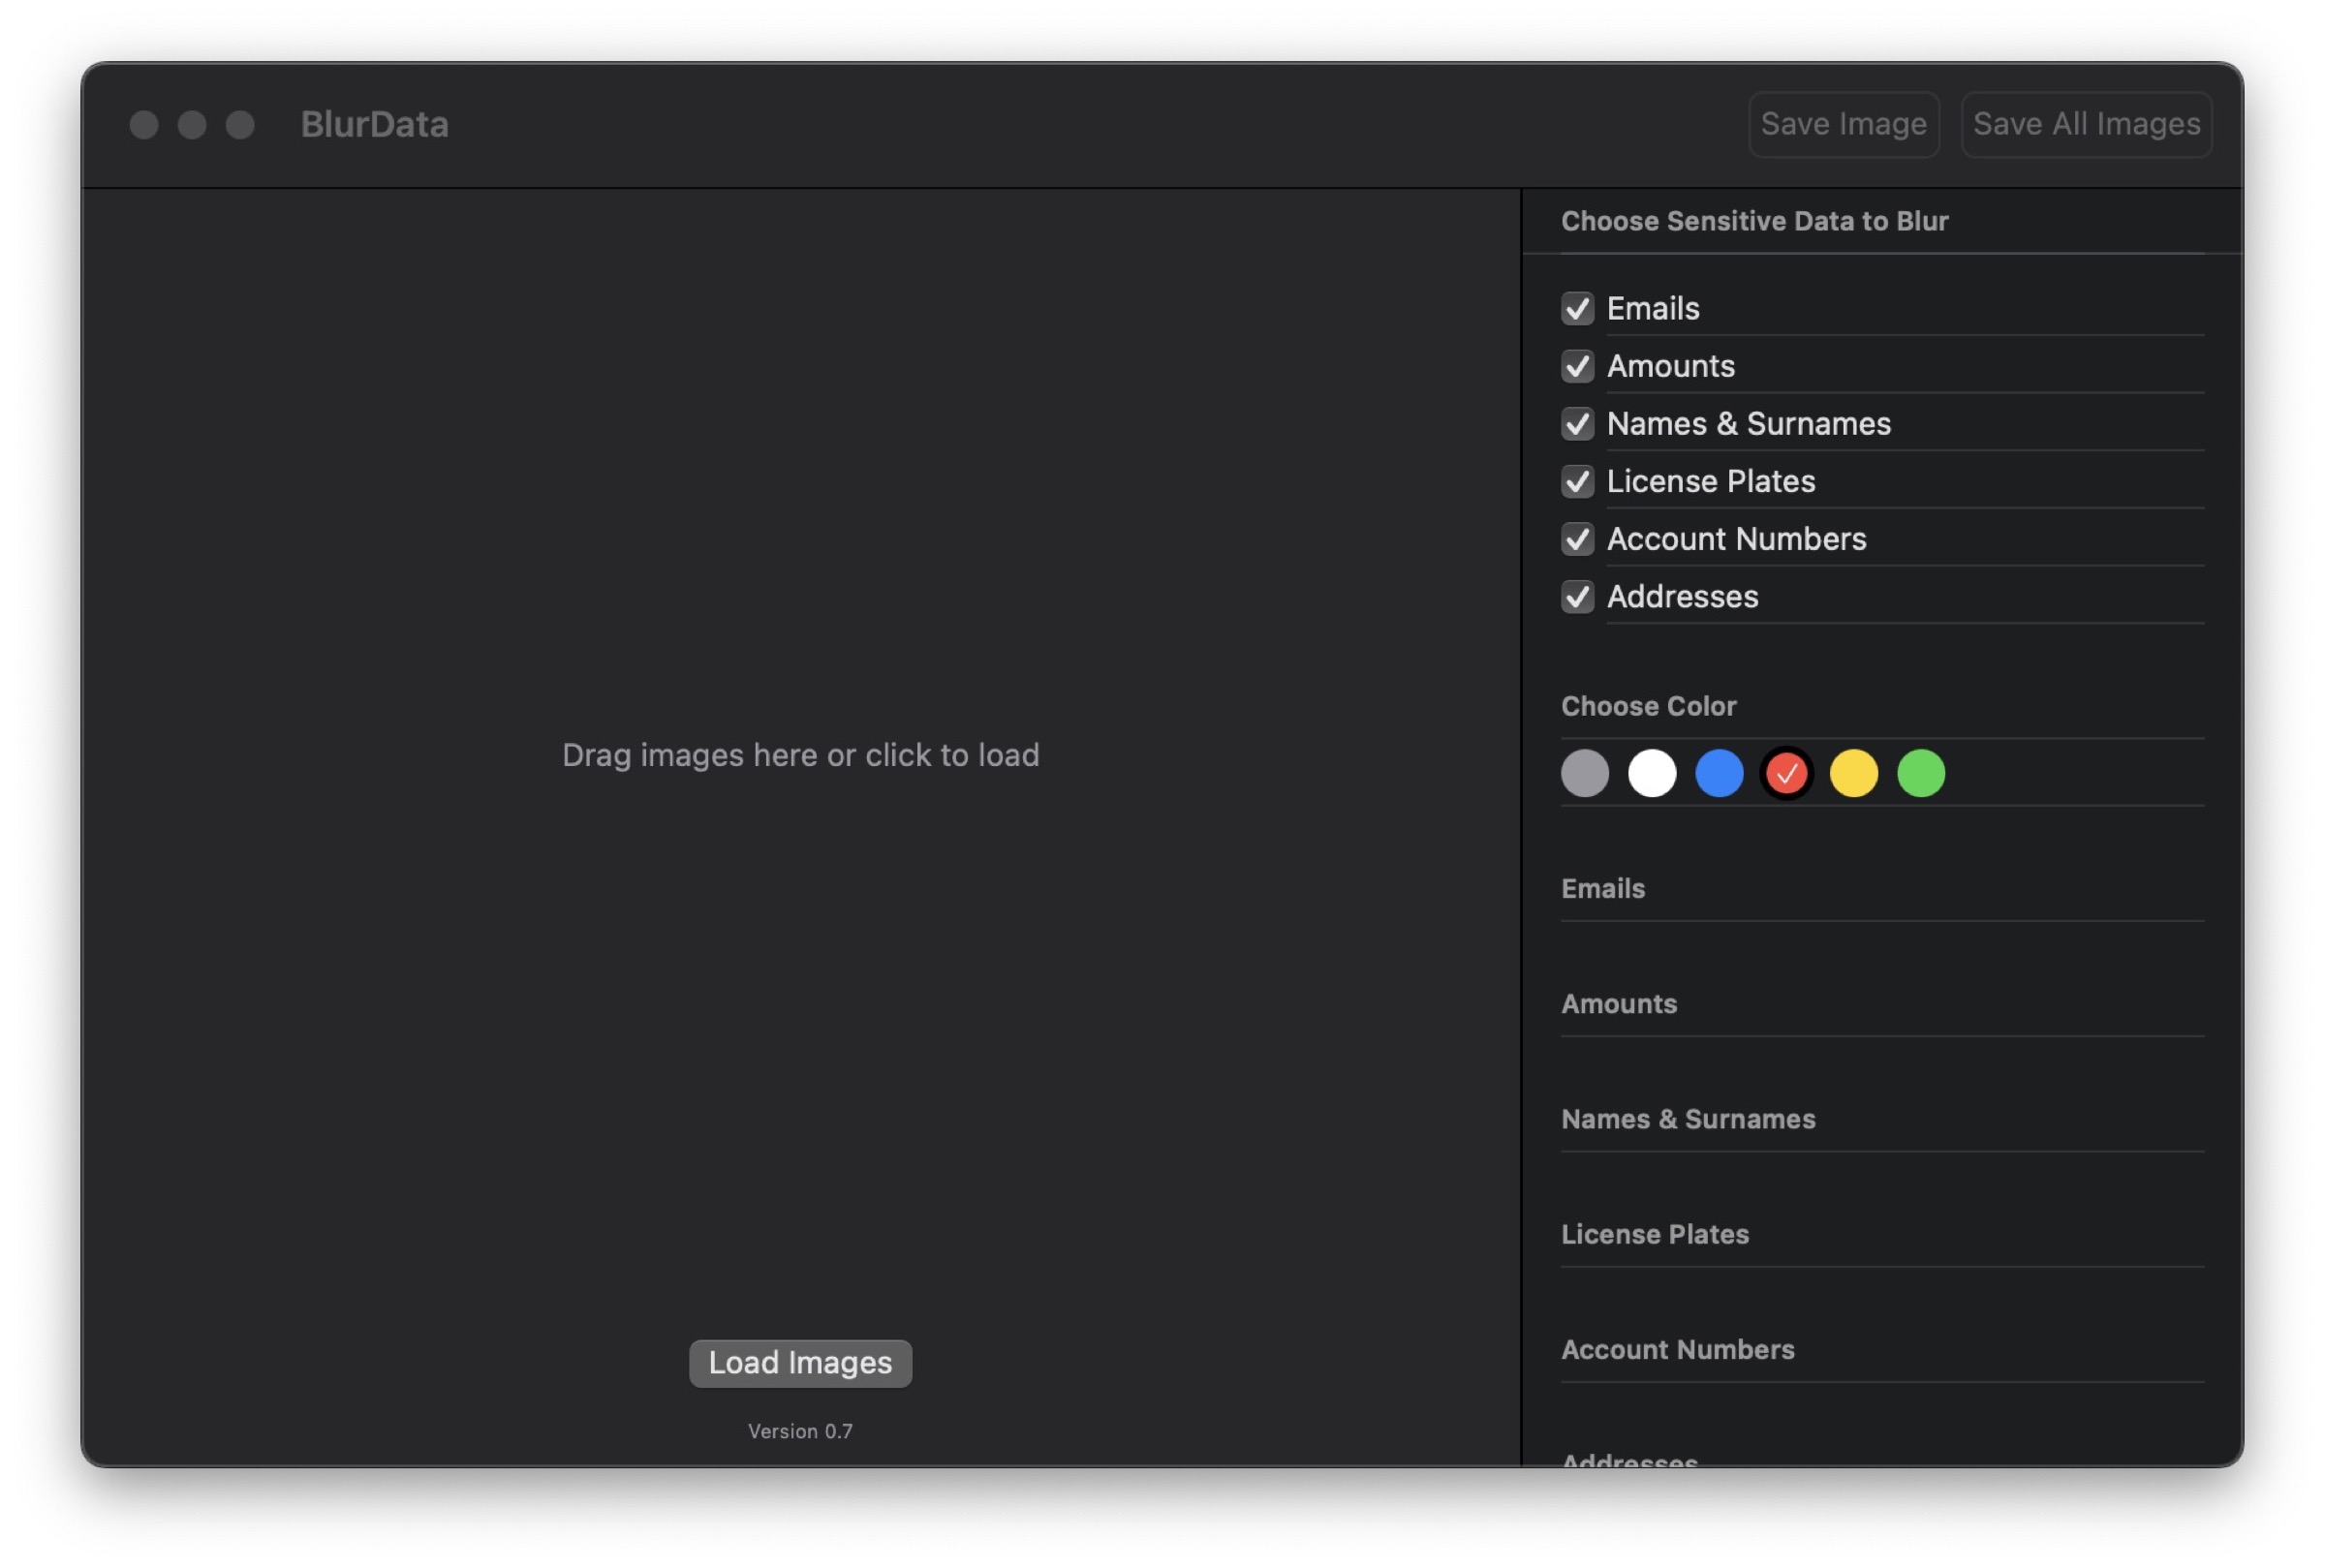This screenshot has height=1568, width=2325.
Task: Click the red close window button
Action: (x=144, y=125)
